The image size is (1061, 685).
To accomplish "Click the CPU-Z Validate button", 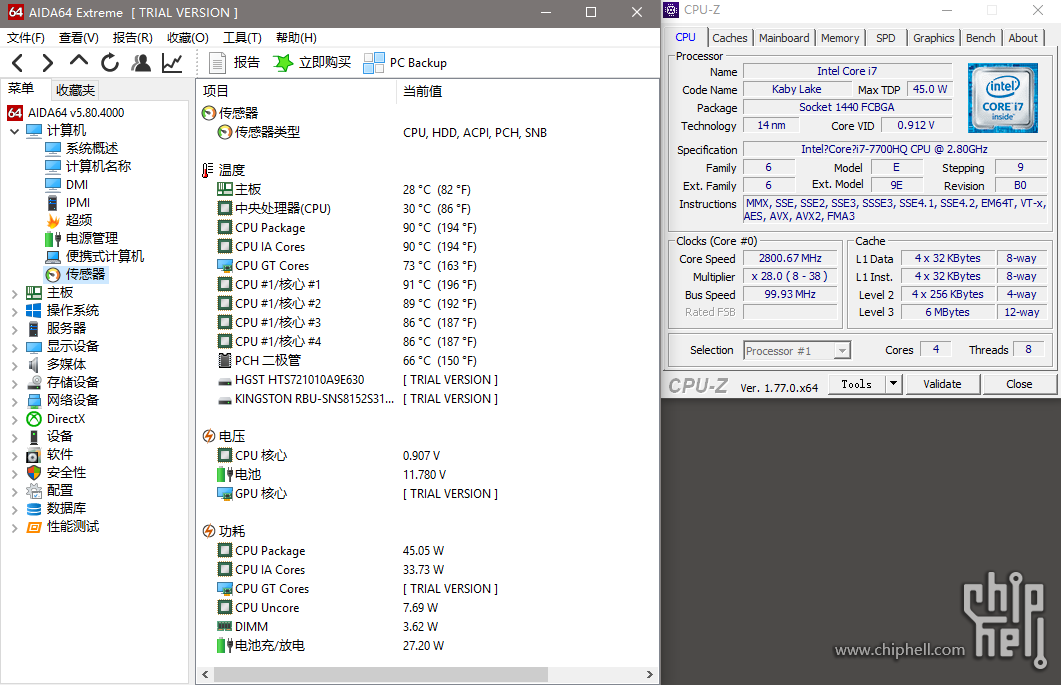I will (942, 384).
